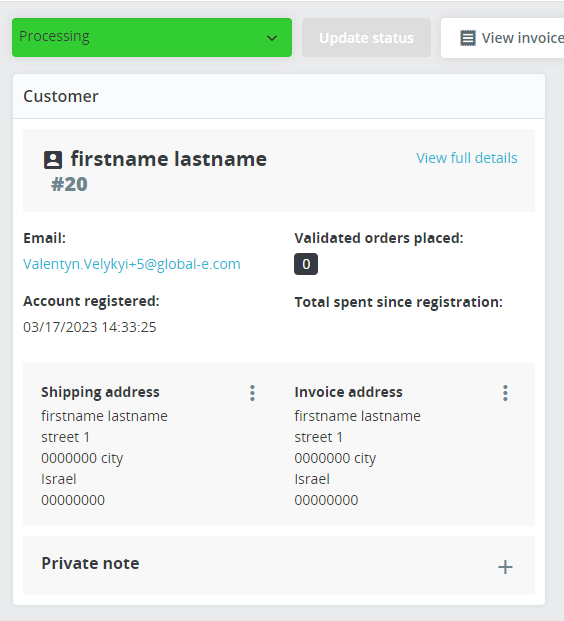564x621 pixels.
Task: Click the validated orders count badge
Action: click(x=306, y=264)
